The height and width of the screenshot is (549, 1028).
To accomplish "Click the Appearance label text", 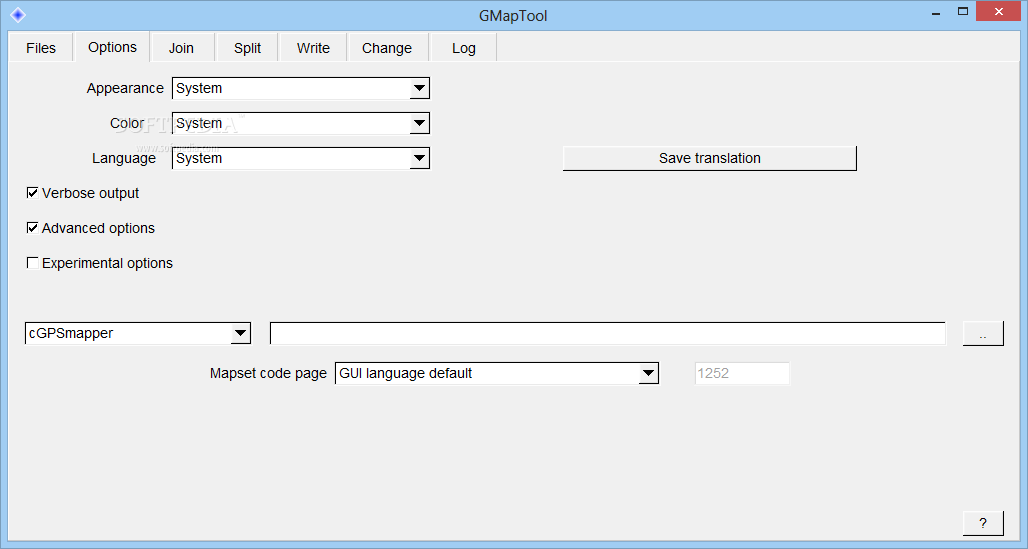I will pyautogui.click(x=125, y=88).
